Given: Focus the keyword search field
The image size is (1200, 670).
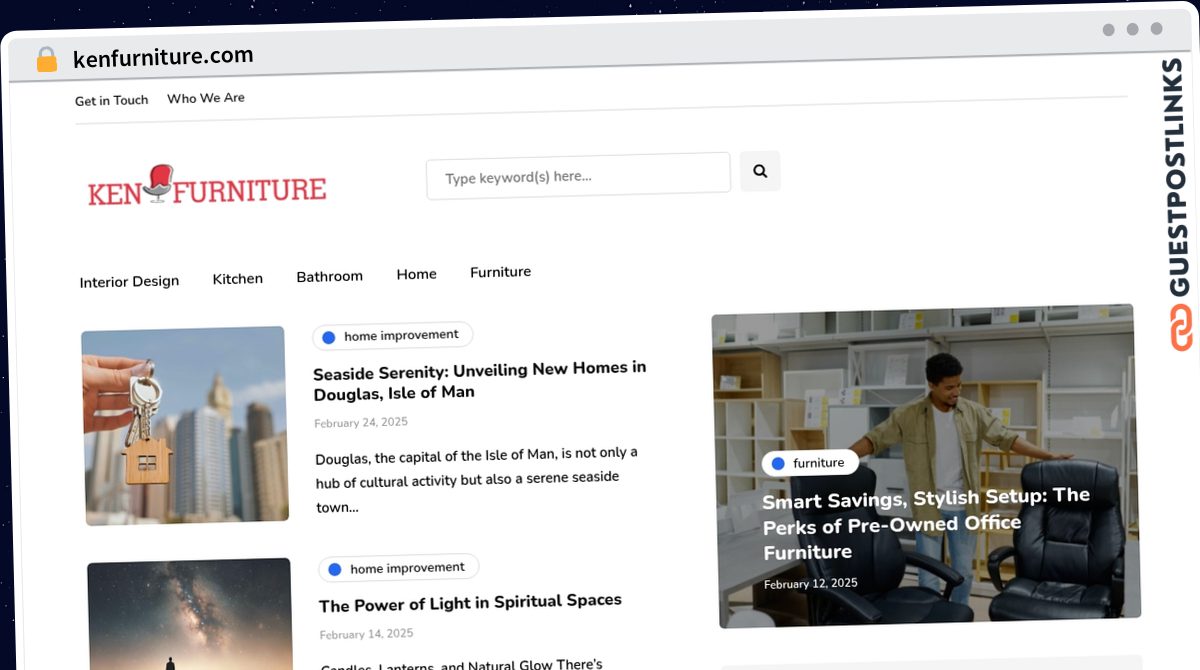Looking at the screenshot, I should (578, 176).
